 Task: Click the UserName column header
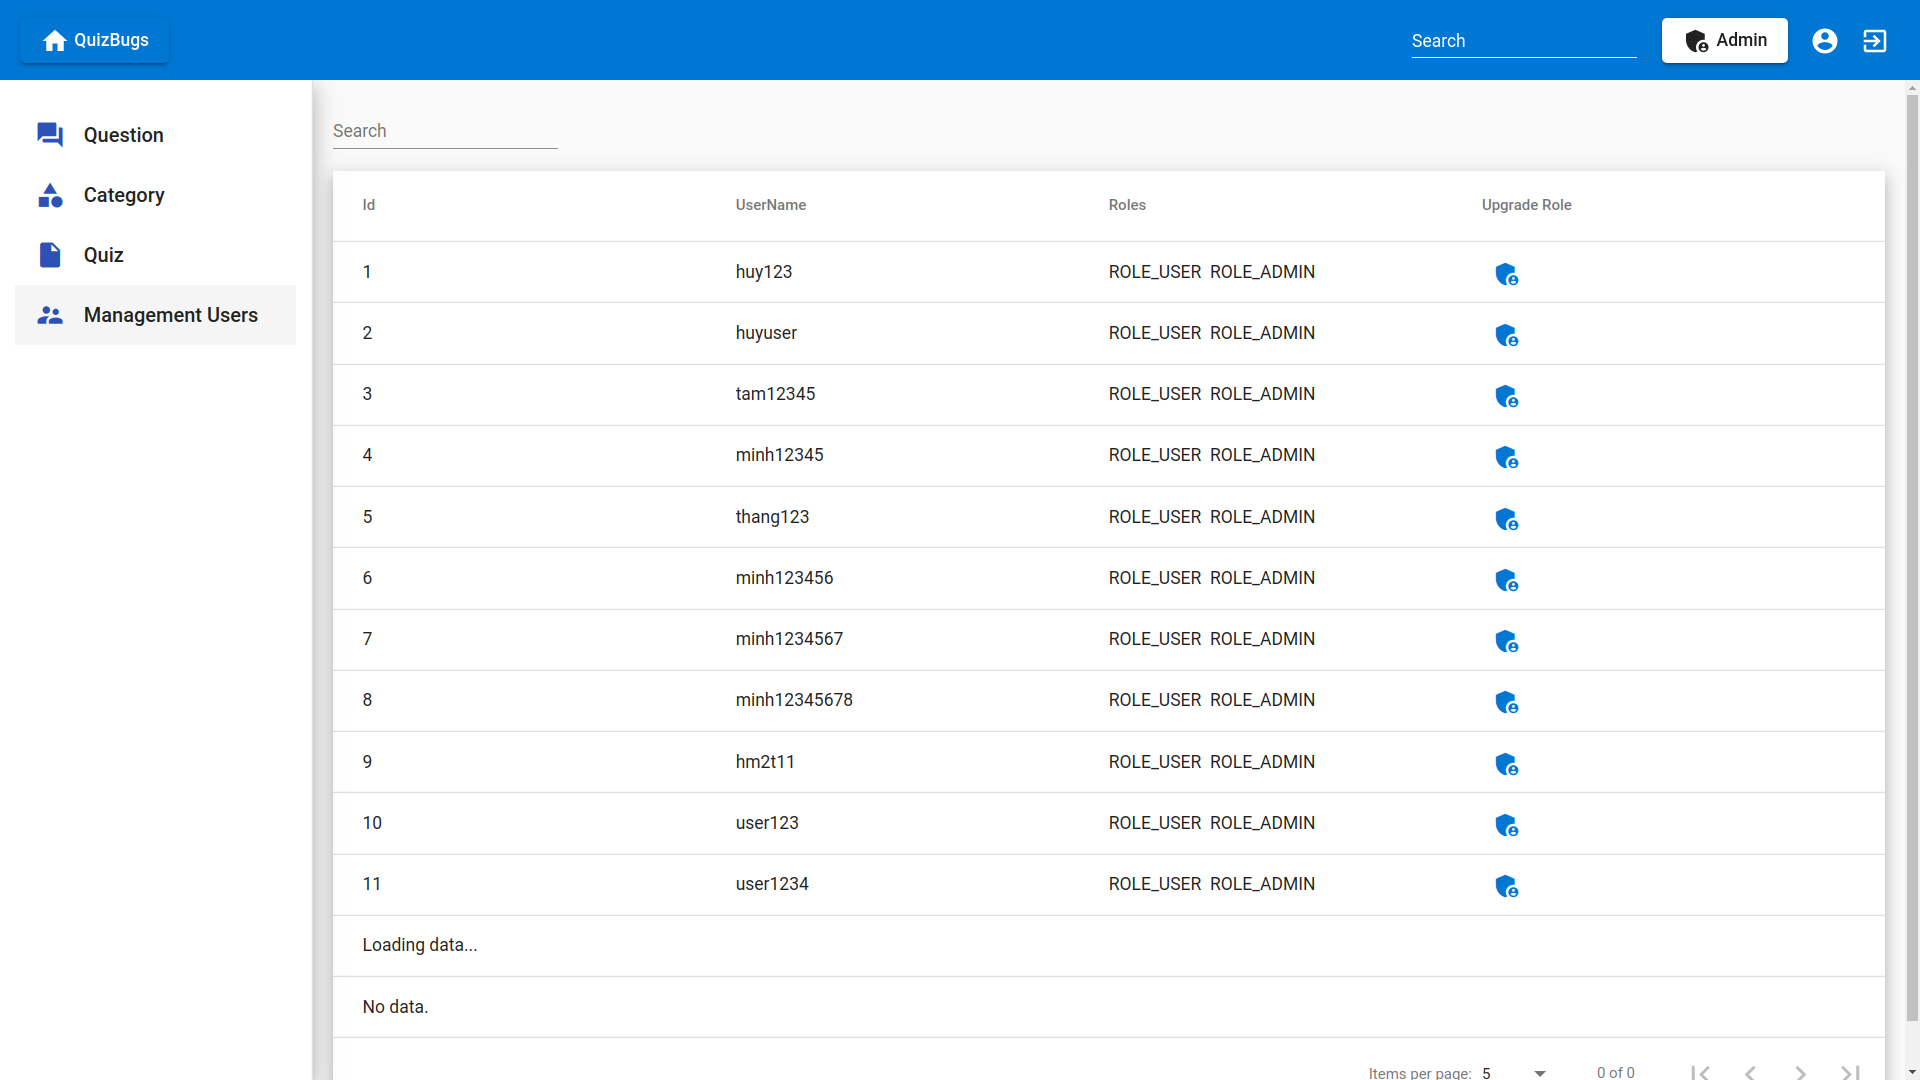pos(771,205)
